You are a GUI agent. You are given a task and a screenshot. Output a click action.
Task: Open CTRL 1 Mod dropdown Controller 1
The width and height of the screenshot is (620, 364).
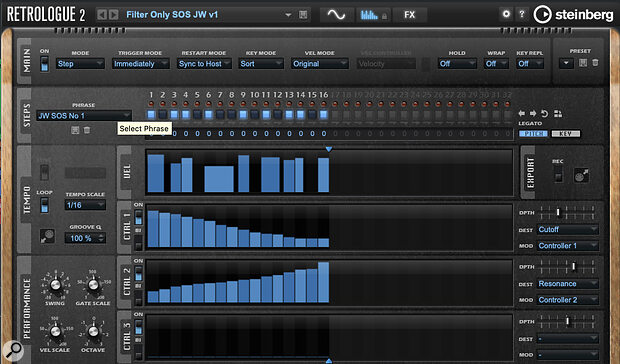[x=567, y=246]
